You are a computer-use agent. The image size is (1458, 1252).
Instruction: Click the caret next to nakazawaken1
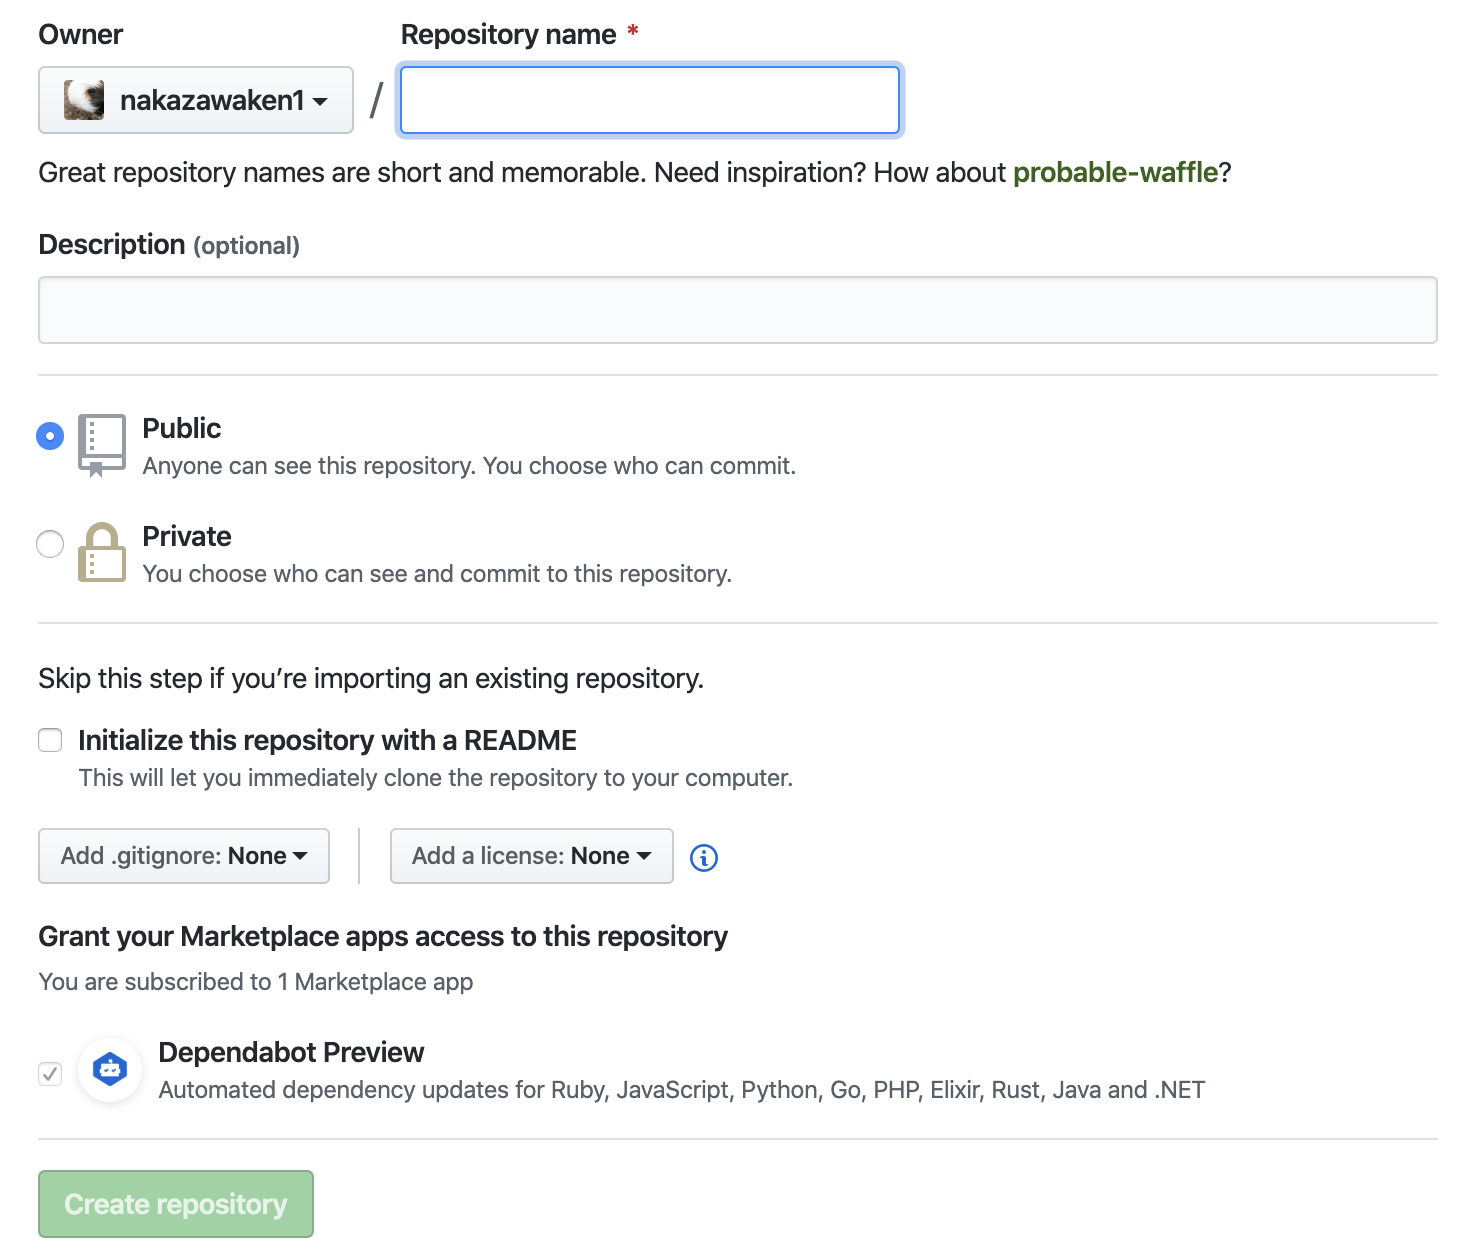click(318, 101)
